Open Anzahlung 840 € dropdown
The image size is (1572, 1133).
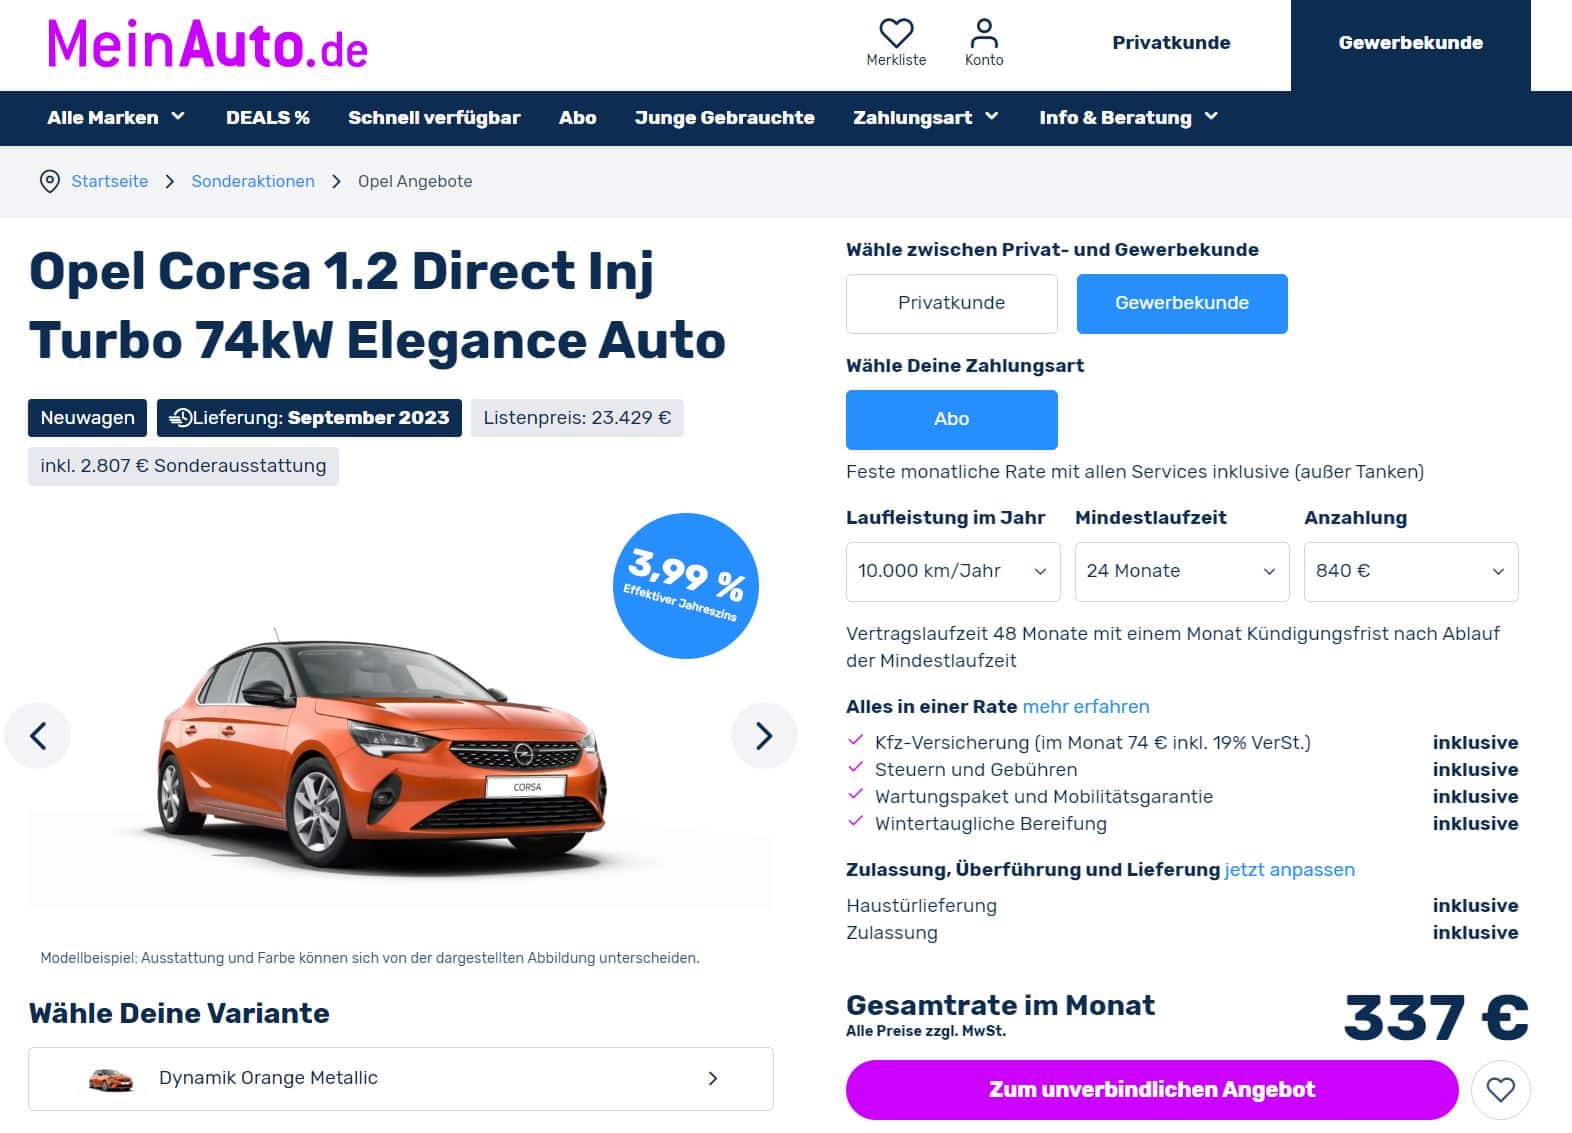coord(1411,571)
